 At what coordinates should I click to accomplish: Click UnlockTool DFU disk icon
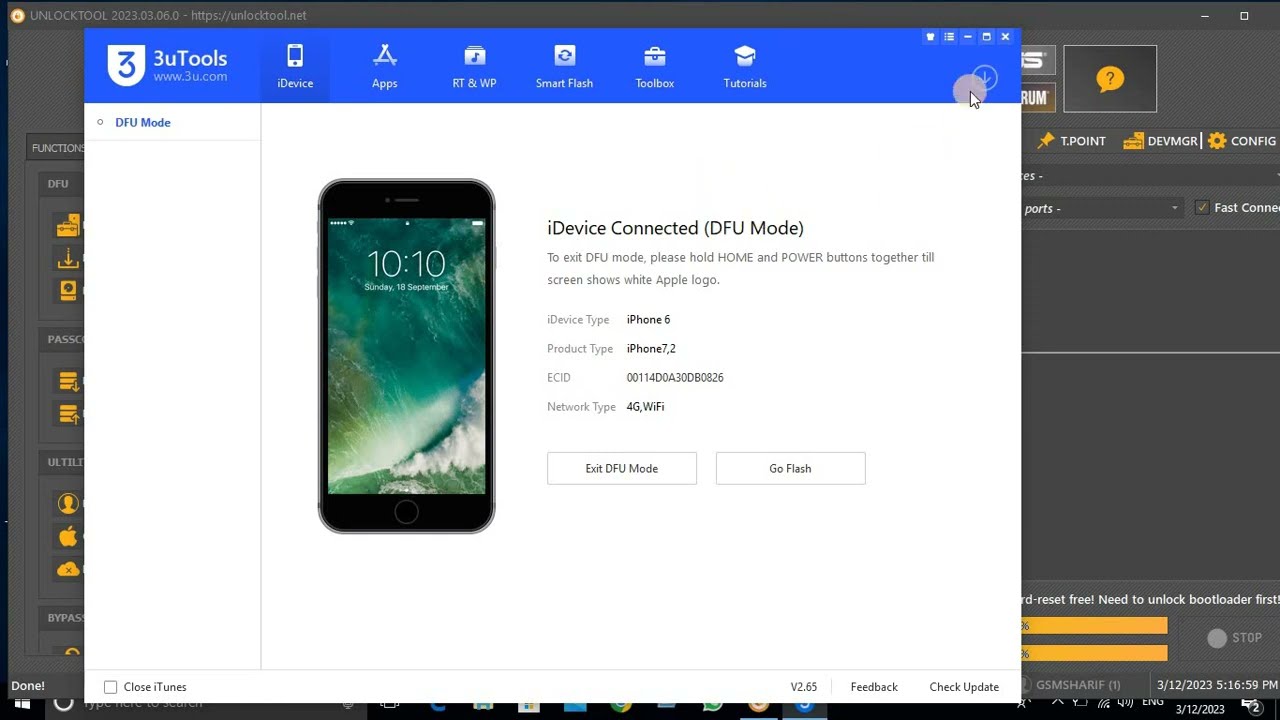68,291
